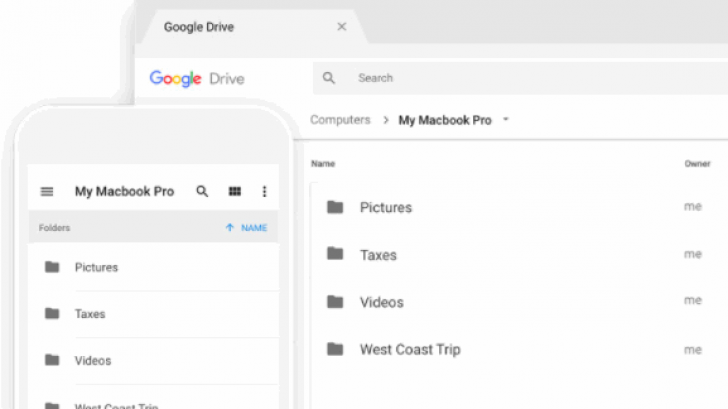The height and width of the screenshot is (409, 728).
Task: Click the sort arrow next to NAME
Action: pyautogui.click(x=229, y=227)
